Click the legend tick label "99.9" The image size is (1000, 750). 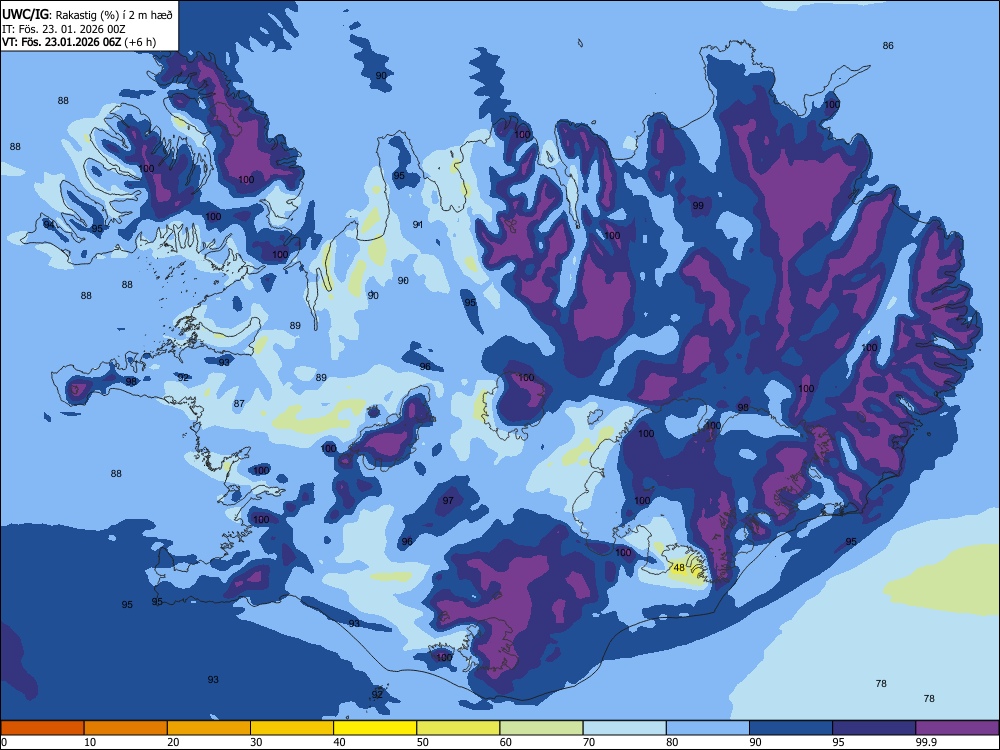click(x=926, y=742)
